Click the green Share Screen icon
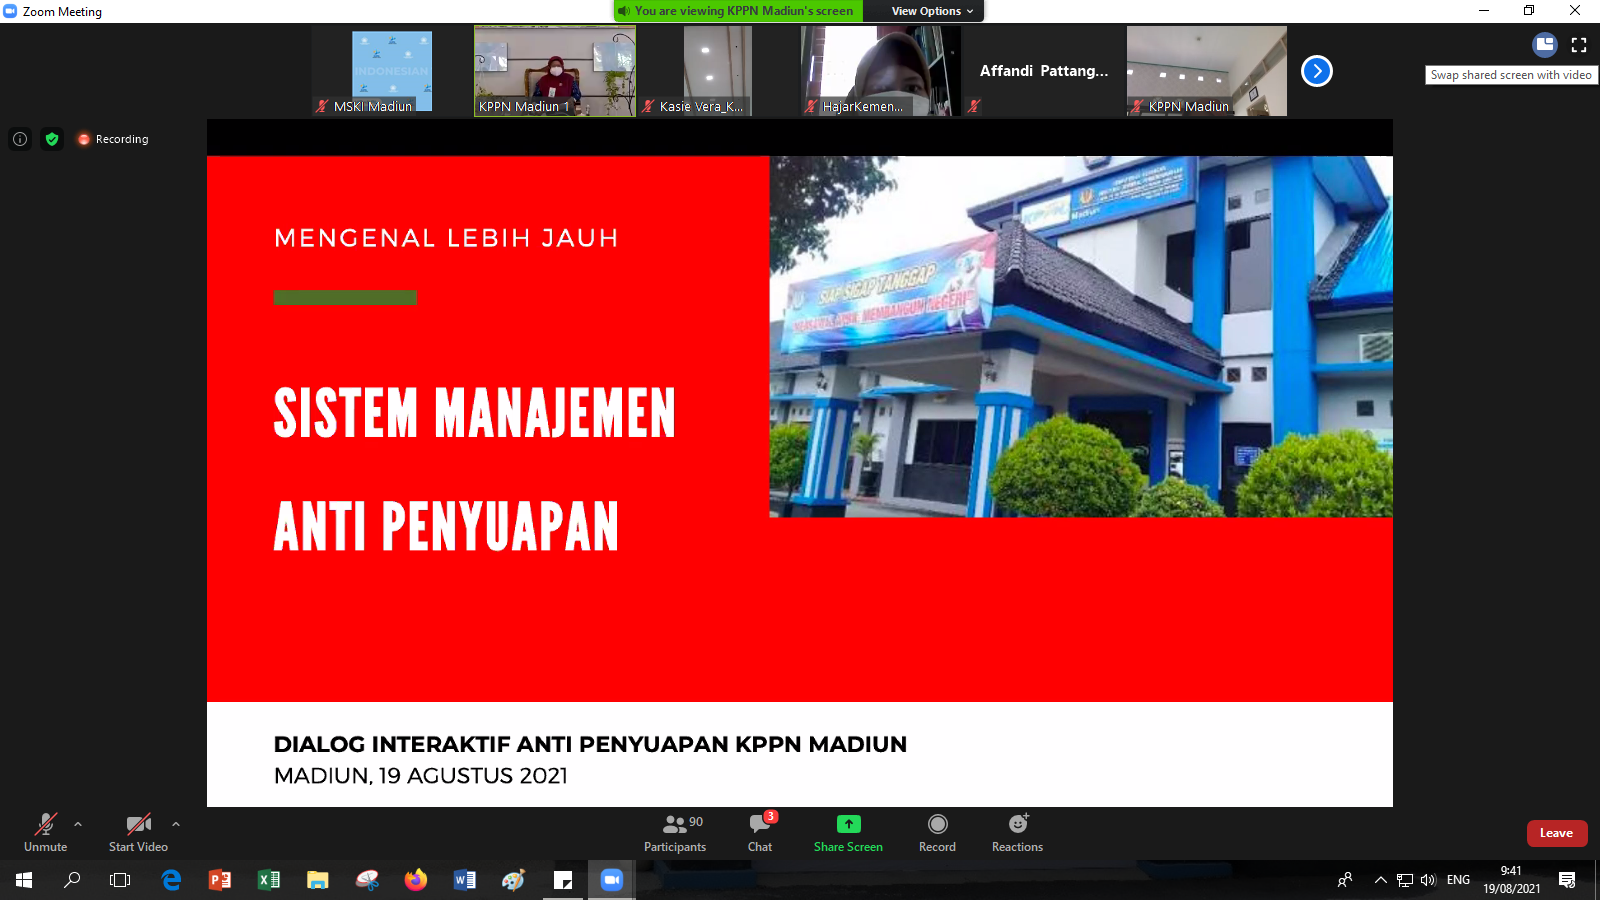Image resolution: width=1600 pixels, height=900 pixels. (x=848, y=824)
